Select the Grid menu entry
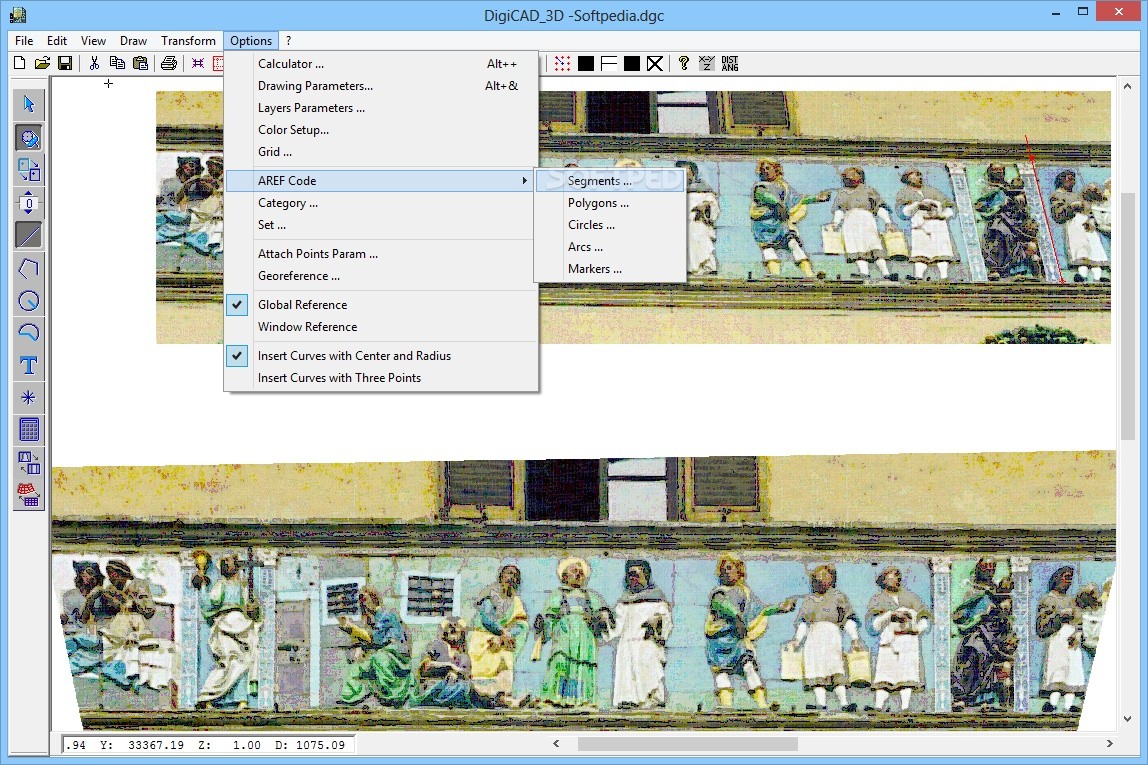The width and height of the screenshot is (1148, 765). coord(381,152)
